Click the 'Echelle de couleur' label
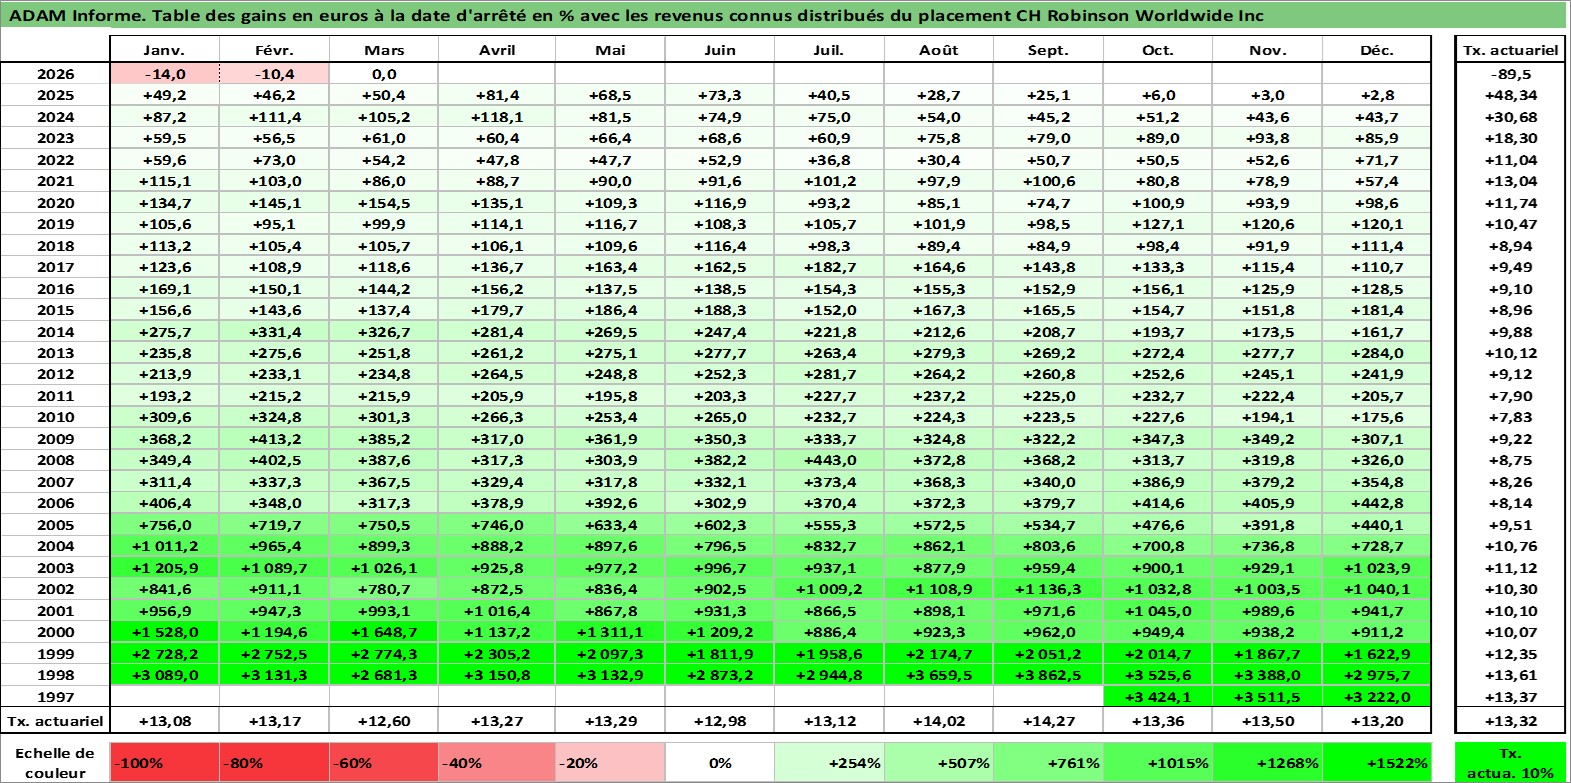The image size is (1571, 783). click(55, 762)
